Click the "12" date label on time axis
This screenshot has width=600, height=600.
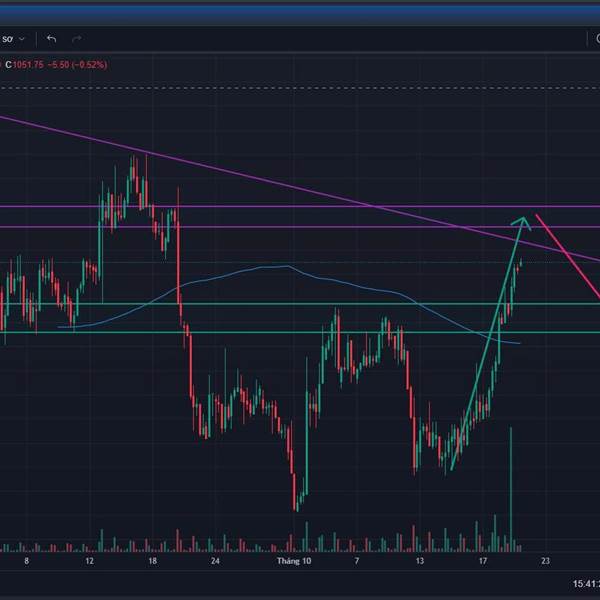coord(89,561)
